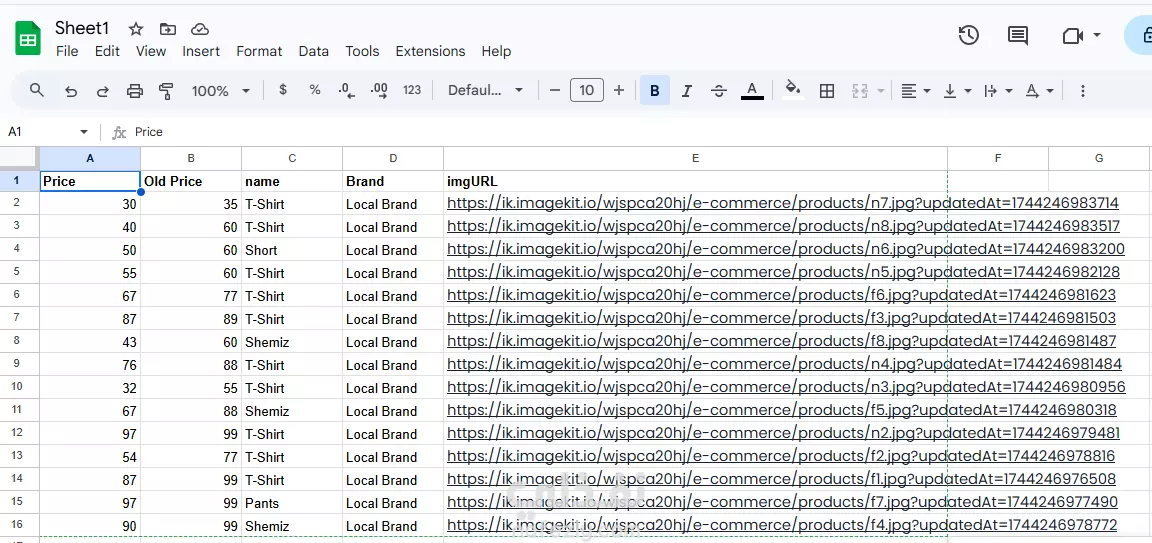Viewport: 1152px width, 543px height.
Task: Click the select all corner box
Action: tap(19, 158)
